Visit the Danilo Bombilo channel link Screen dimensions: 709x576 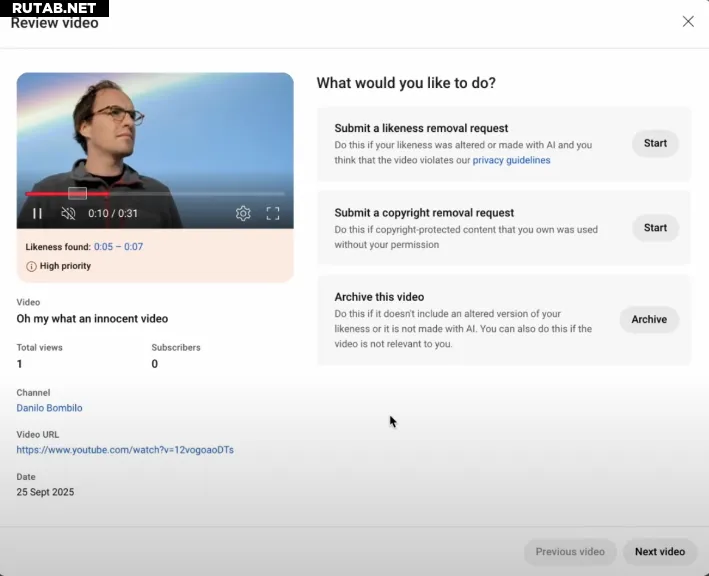point(49,408)
